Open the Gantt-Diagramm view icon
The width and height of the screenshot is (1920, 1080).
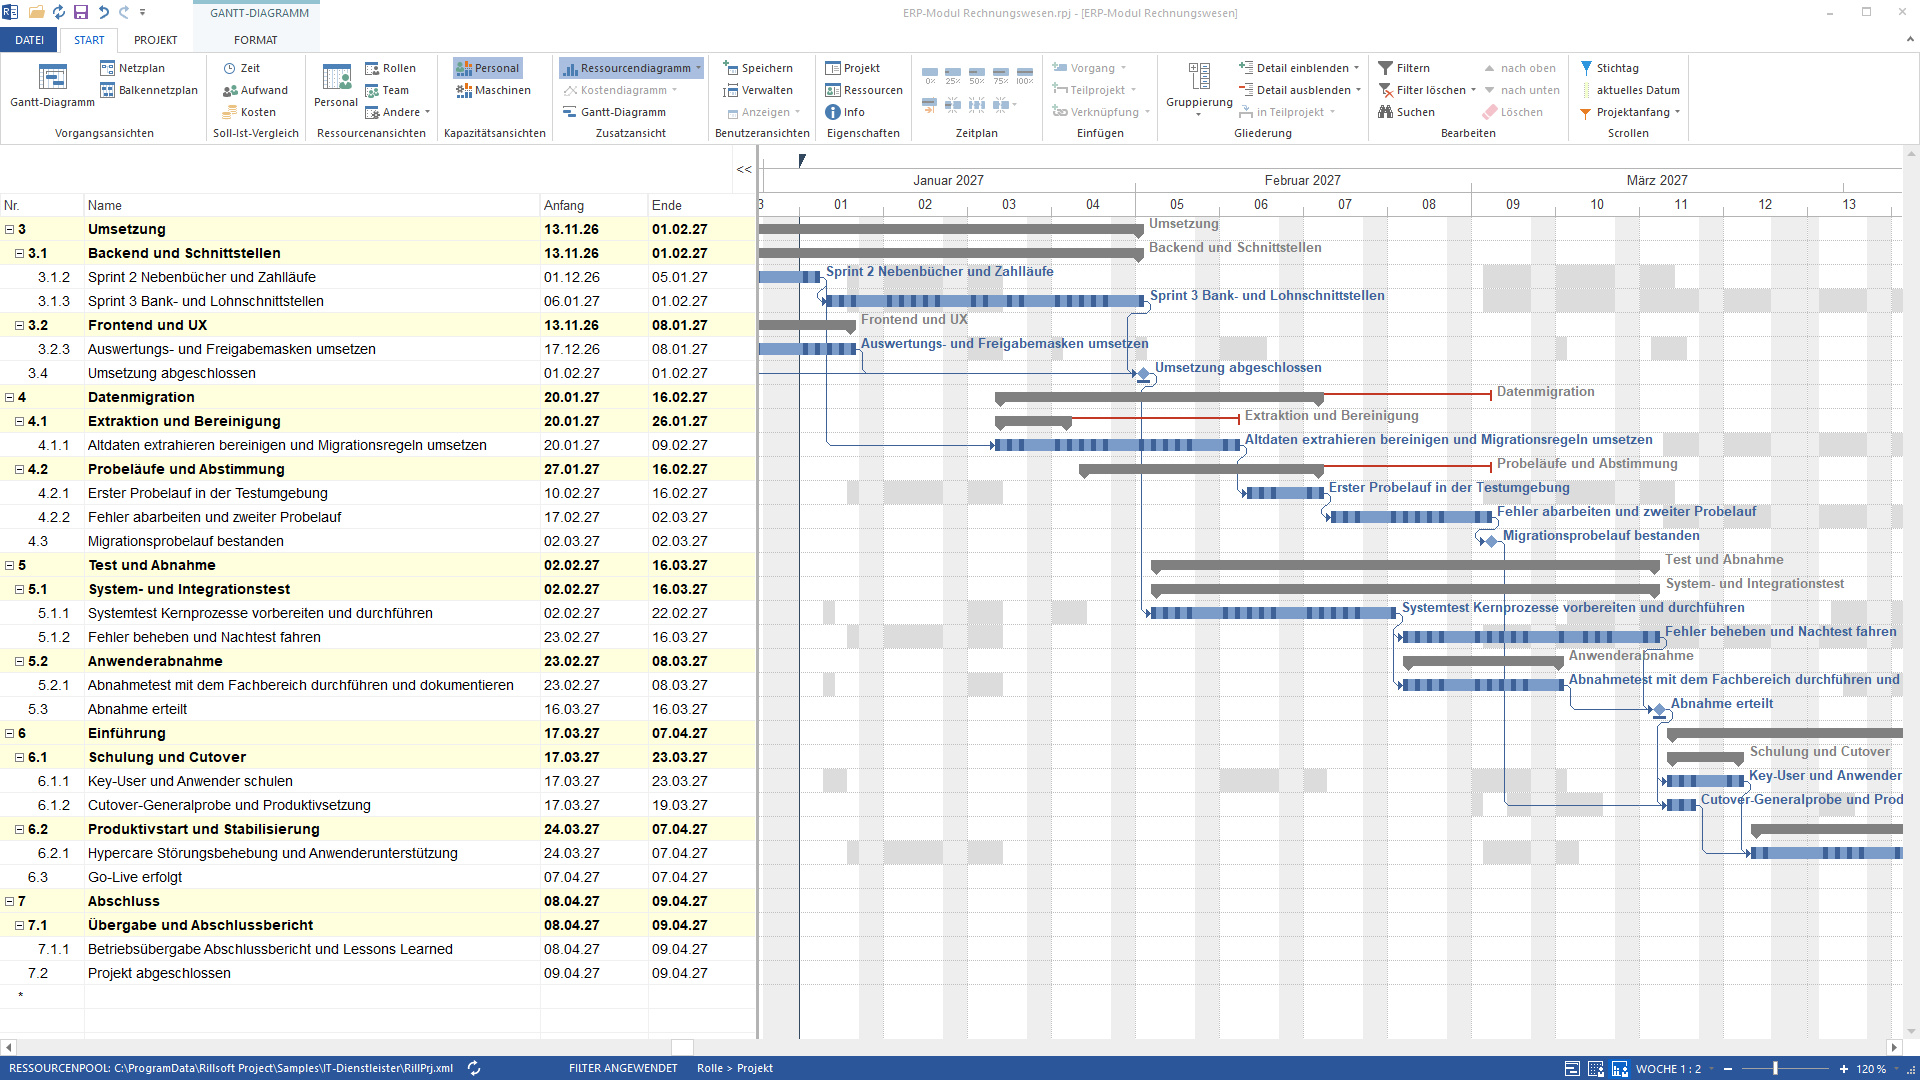[x=52, y=77]
